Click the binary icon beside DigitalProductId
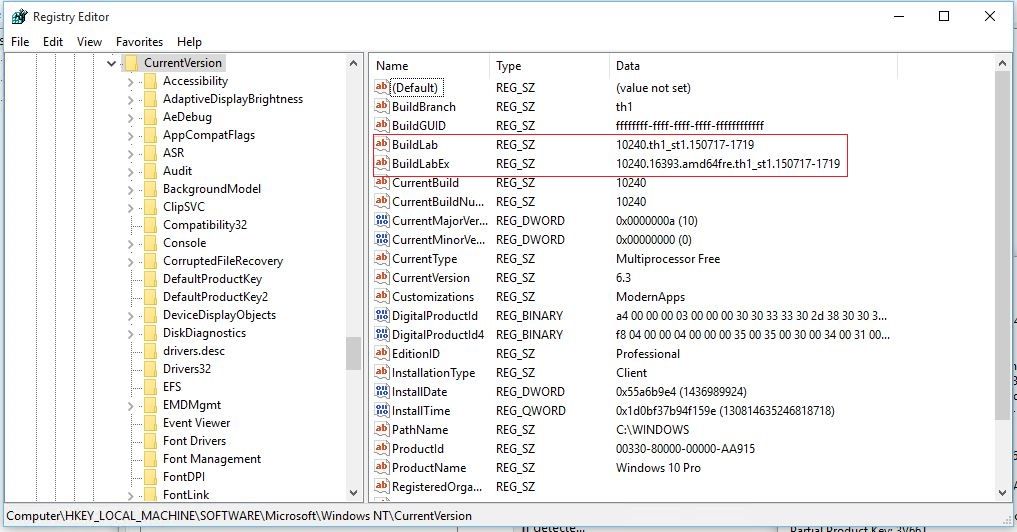Viewport: 1017px width, 532px height. pos(382,315)
